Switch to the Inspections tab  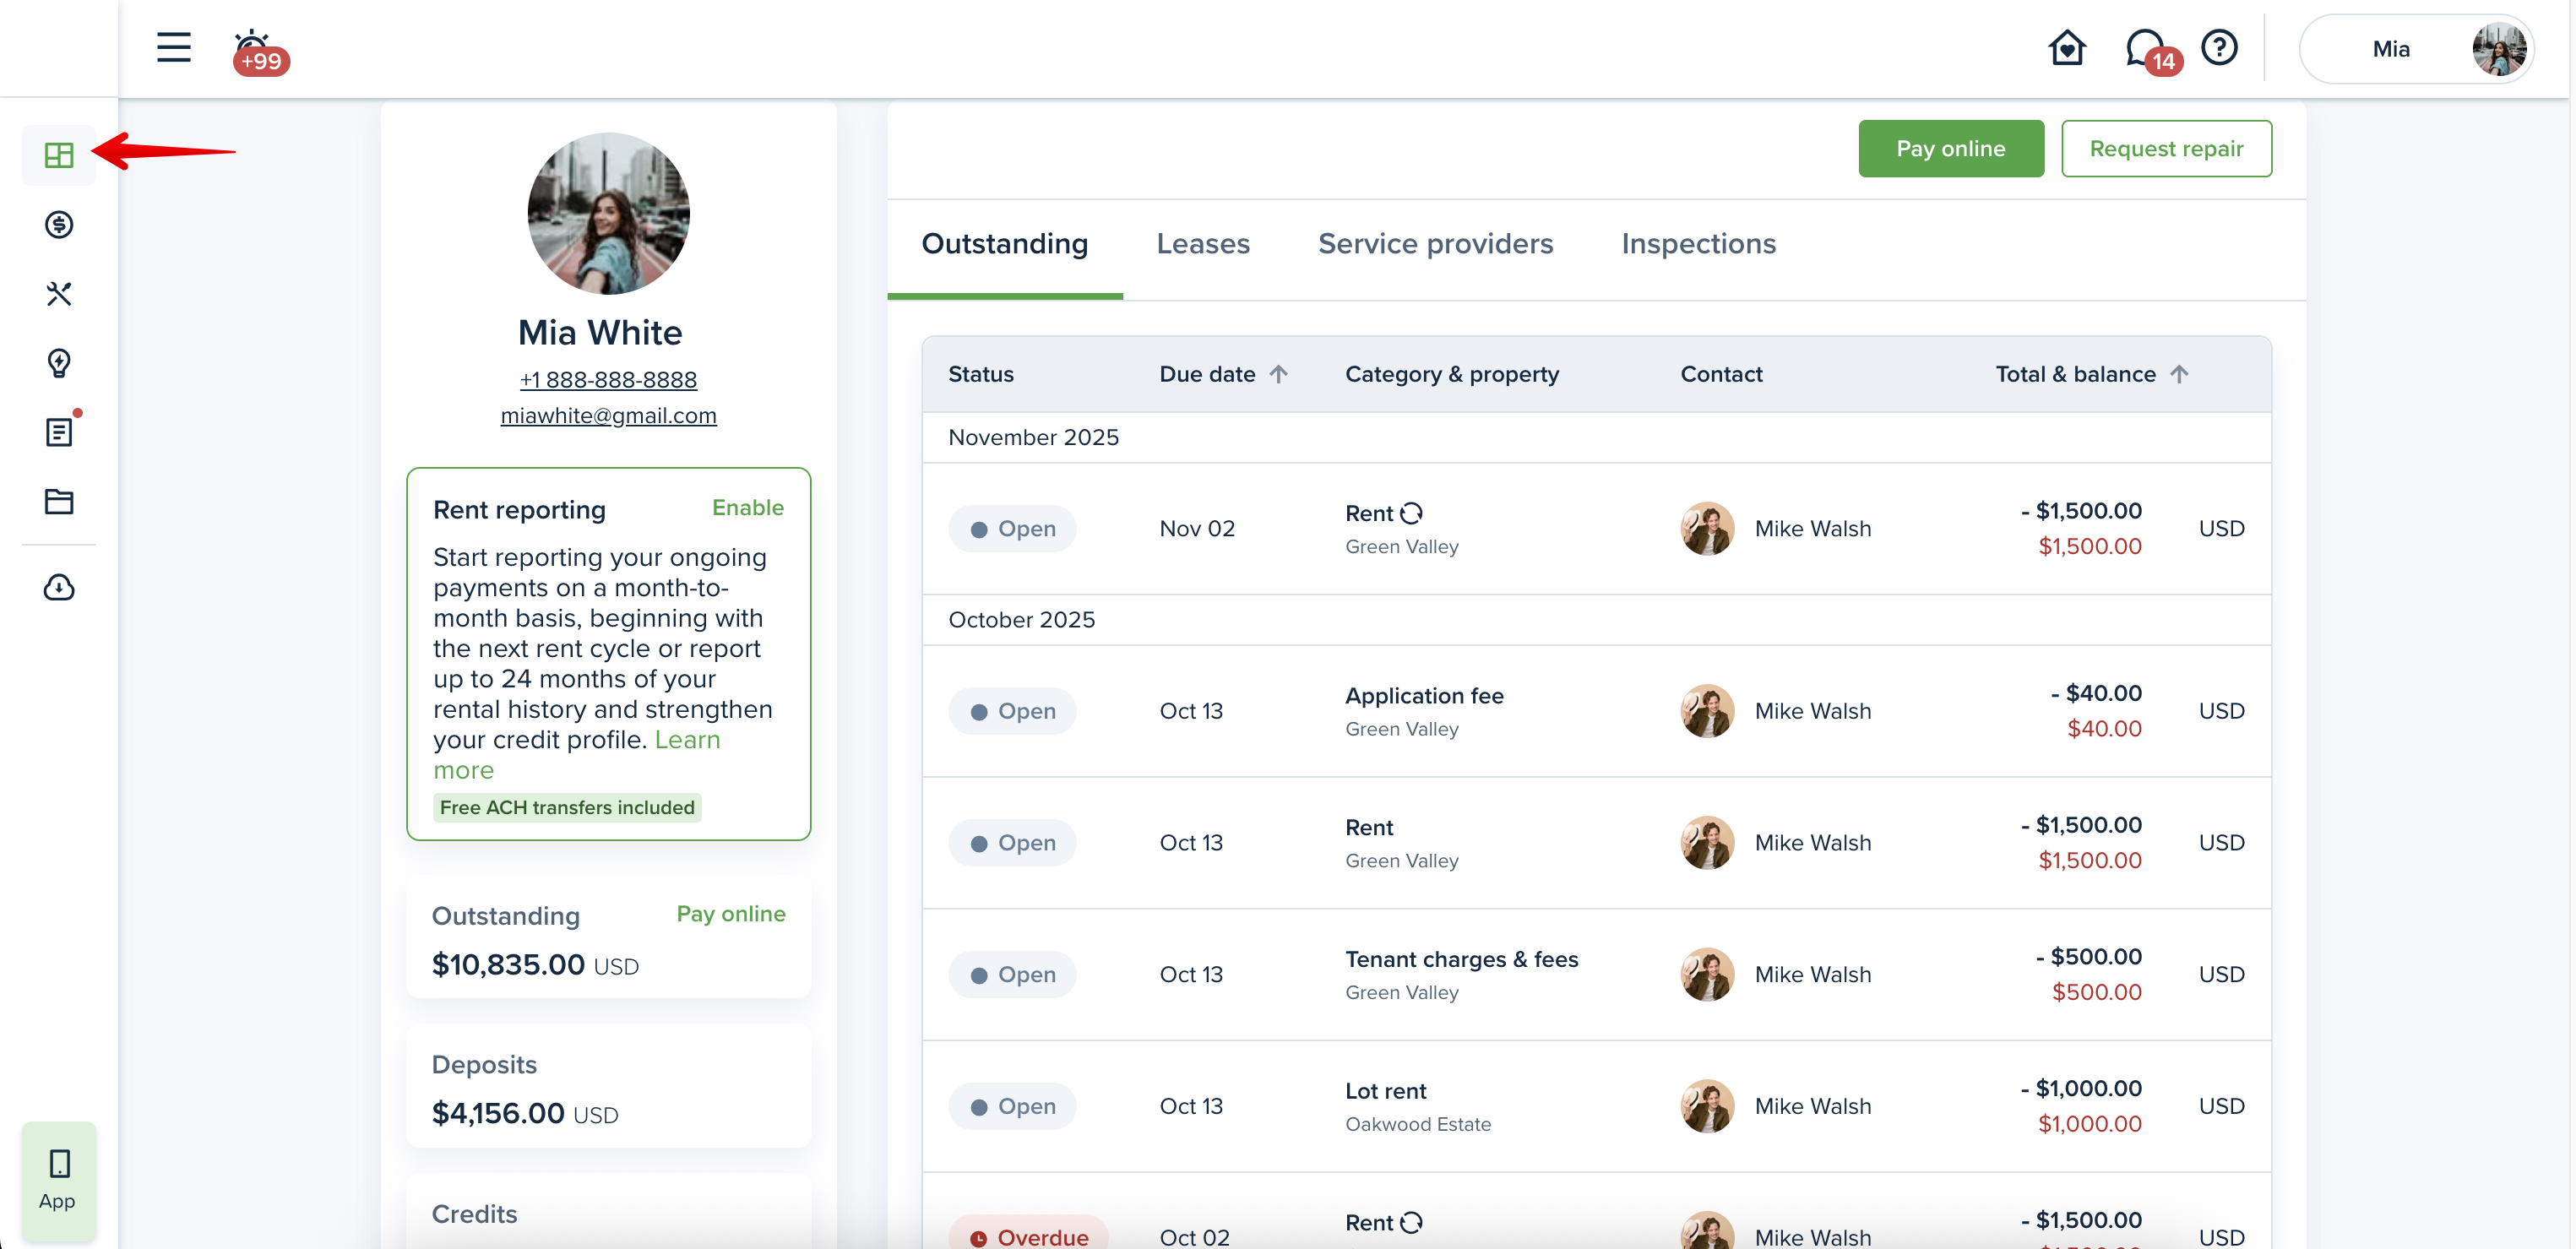1698,244
